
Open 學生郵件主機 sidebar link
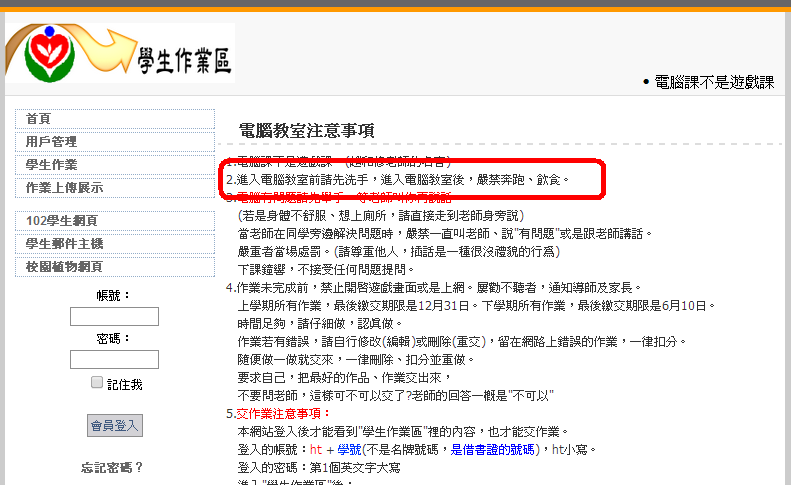click(x=64, y=243)
